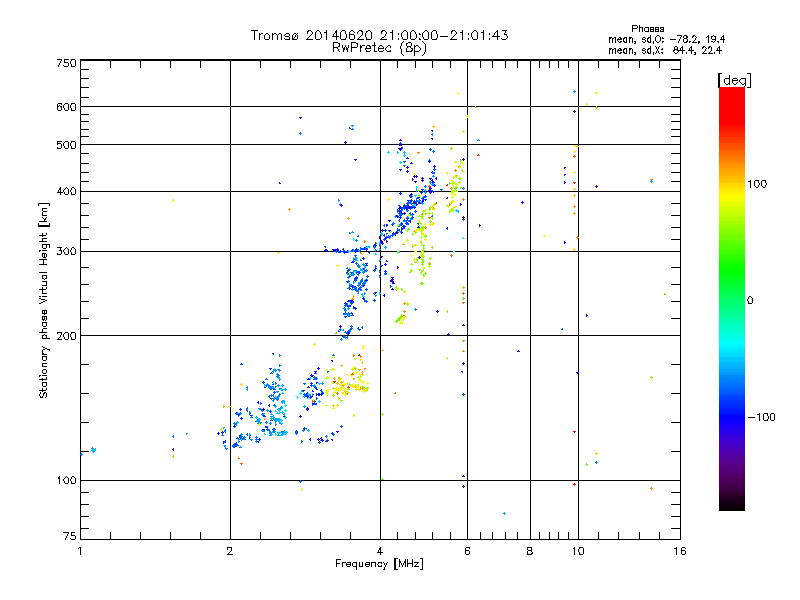Click y-axis tick label '75'

[70, 536]
